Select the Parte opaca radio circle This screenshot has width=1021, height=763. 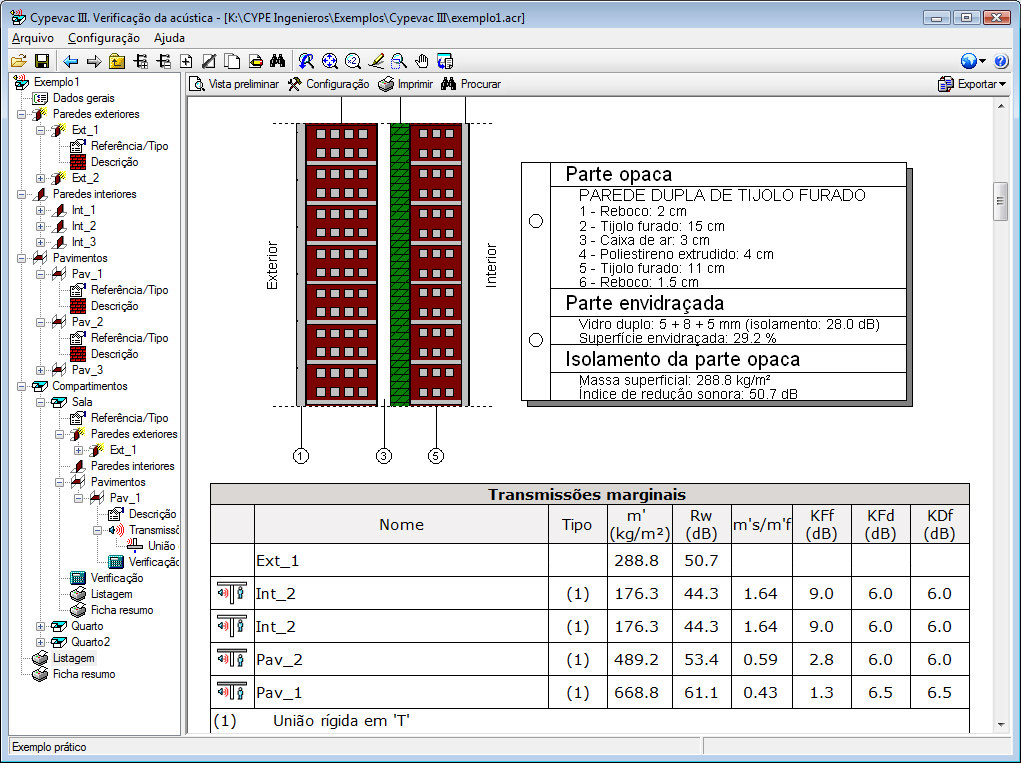click(x=535, y=221)
